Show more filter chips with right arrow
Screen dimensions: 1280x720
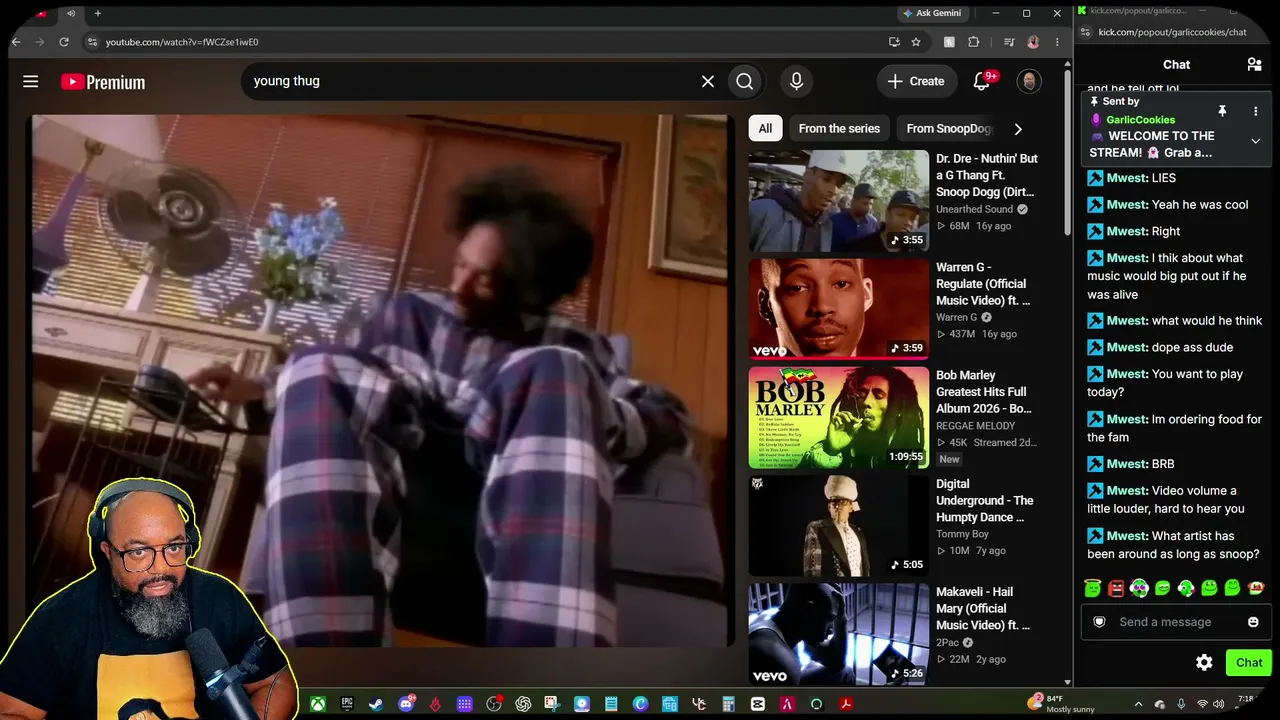pos(1018,128)
